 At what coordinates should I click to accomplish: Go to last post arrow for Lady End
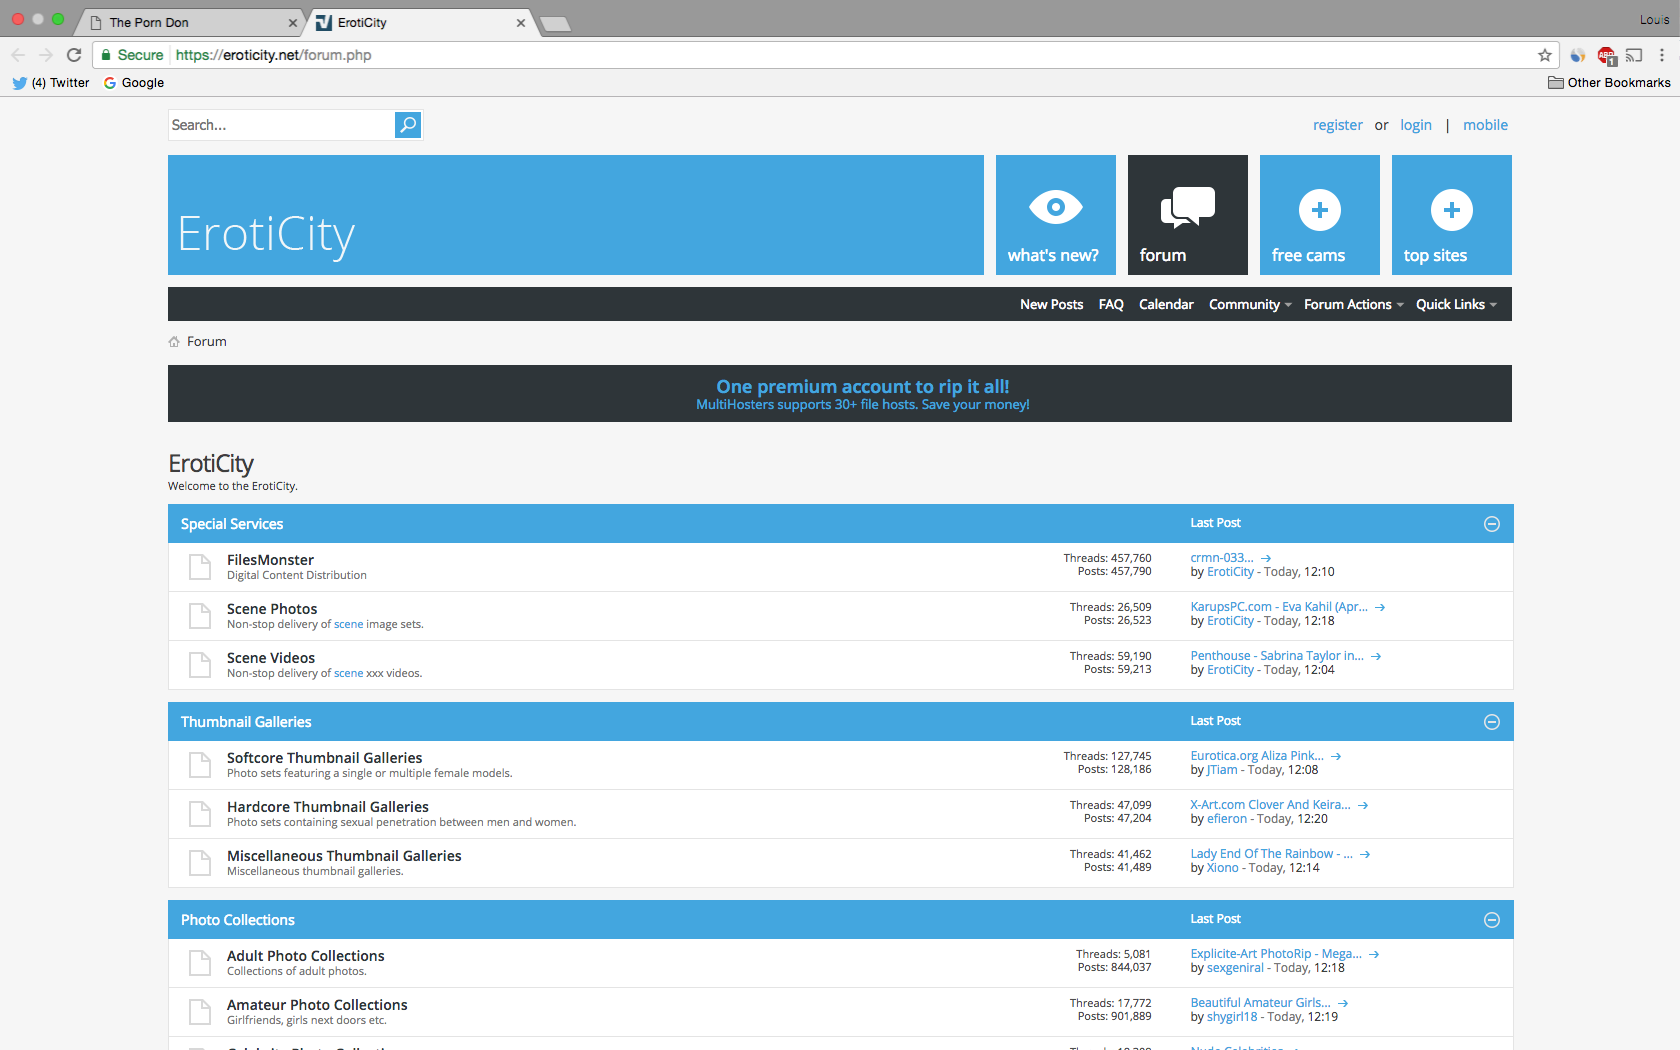click(1365, 854)
